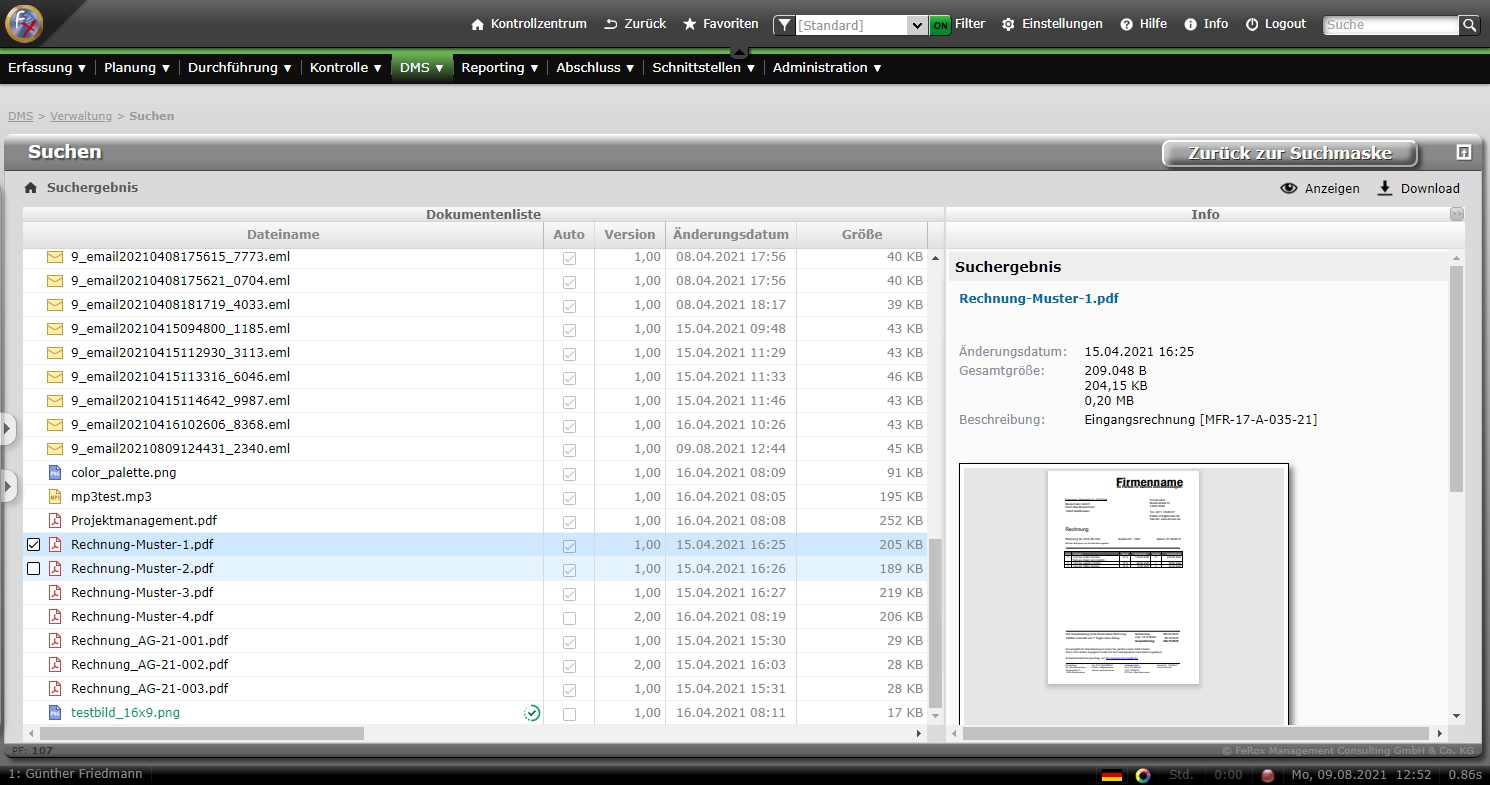
Task: Sort by the Änderungsdatum column header
Action: coord(731,235)
